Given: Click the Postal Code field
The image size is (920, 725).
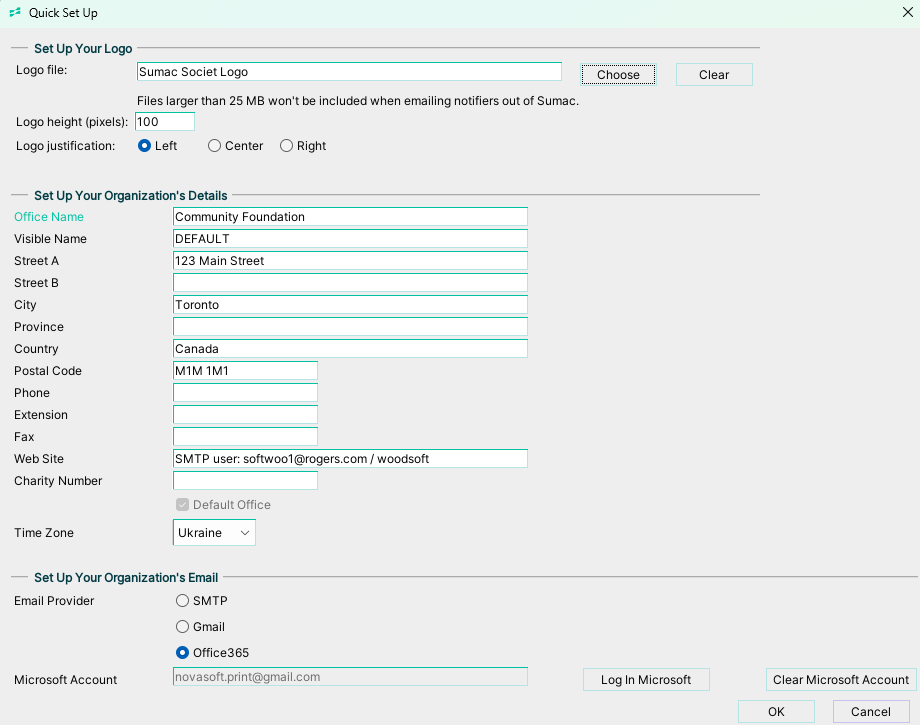Looking at the screenshot, I should (x=245, y=371).
